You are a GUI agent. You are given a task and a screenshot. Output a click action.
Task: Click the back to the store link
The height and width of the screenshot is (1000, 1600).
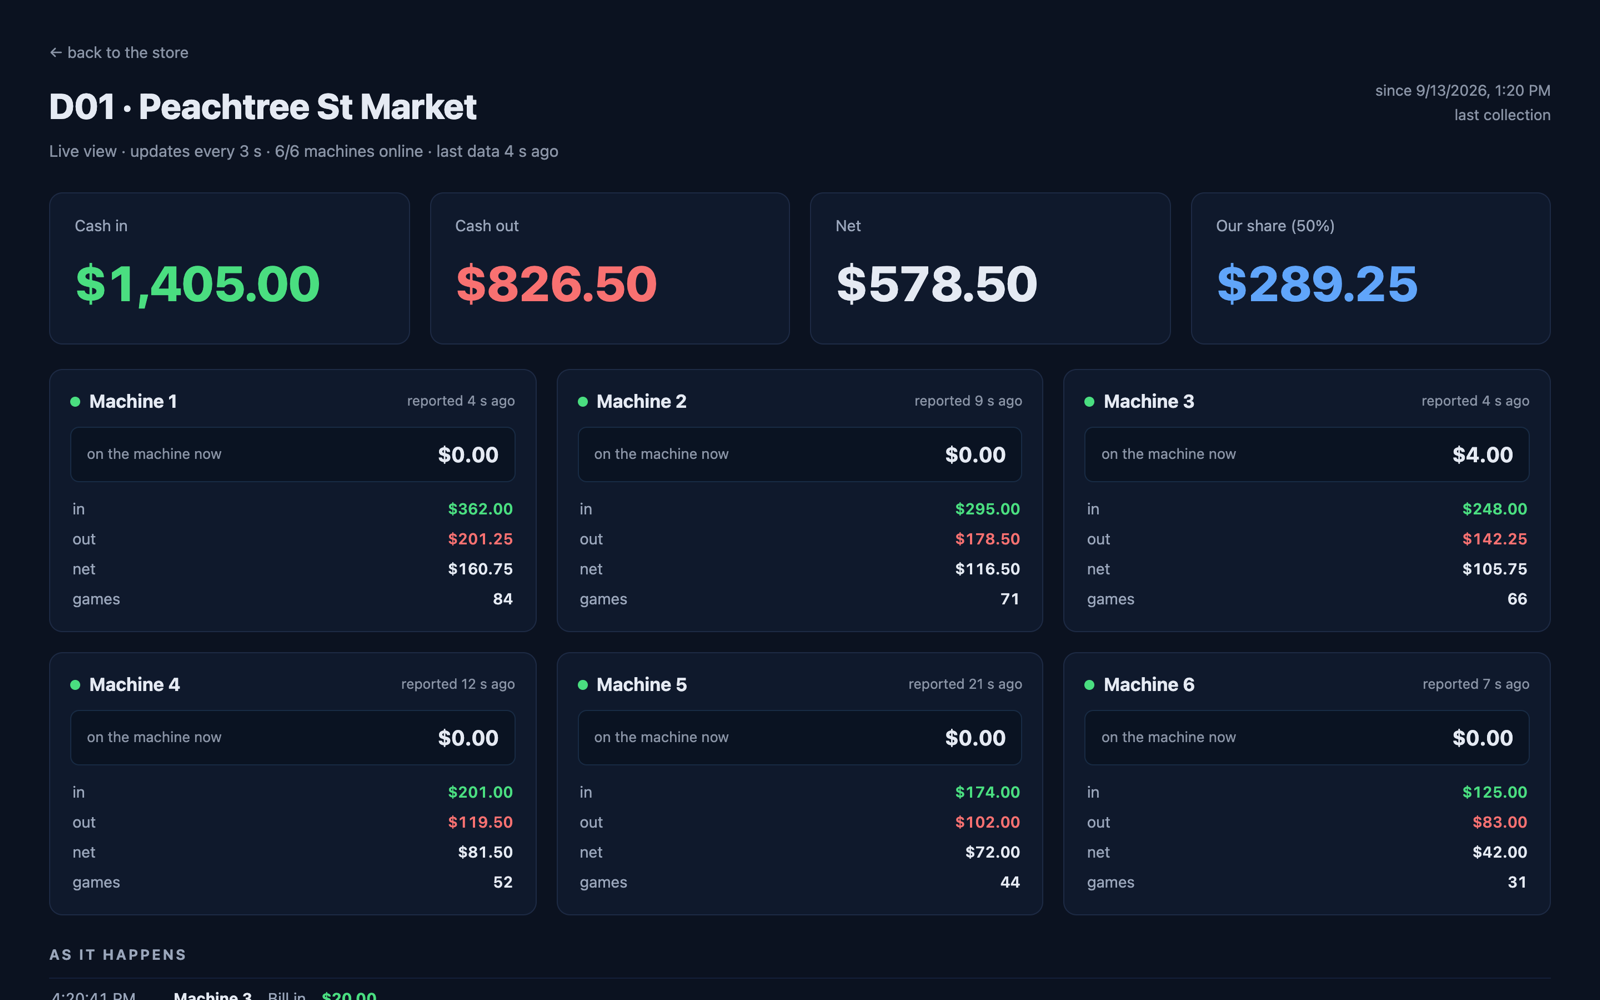[x=119, y=52]
